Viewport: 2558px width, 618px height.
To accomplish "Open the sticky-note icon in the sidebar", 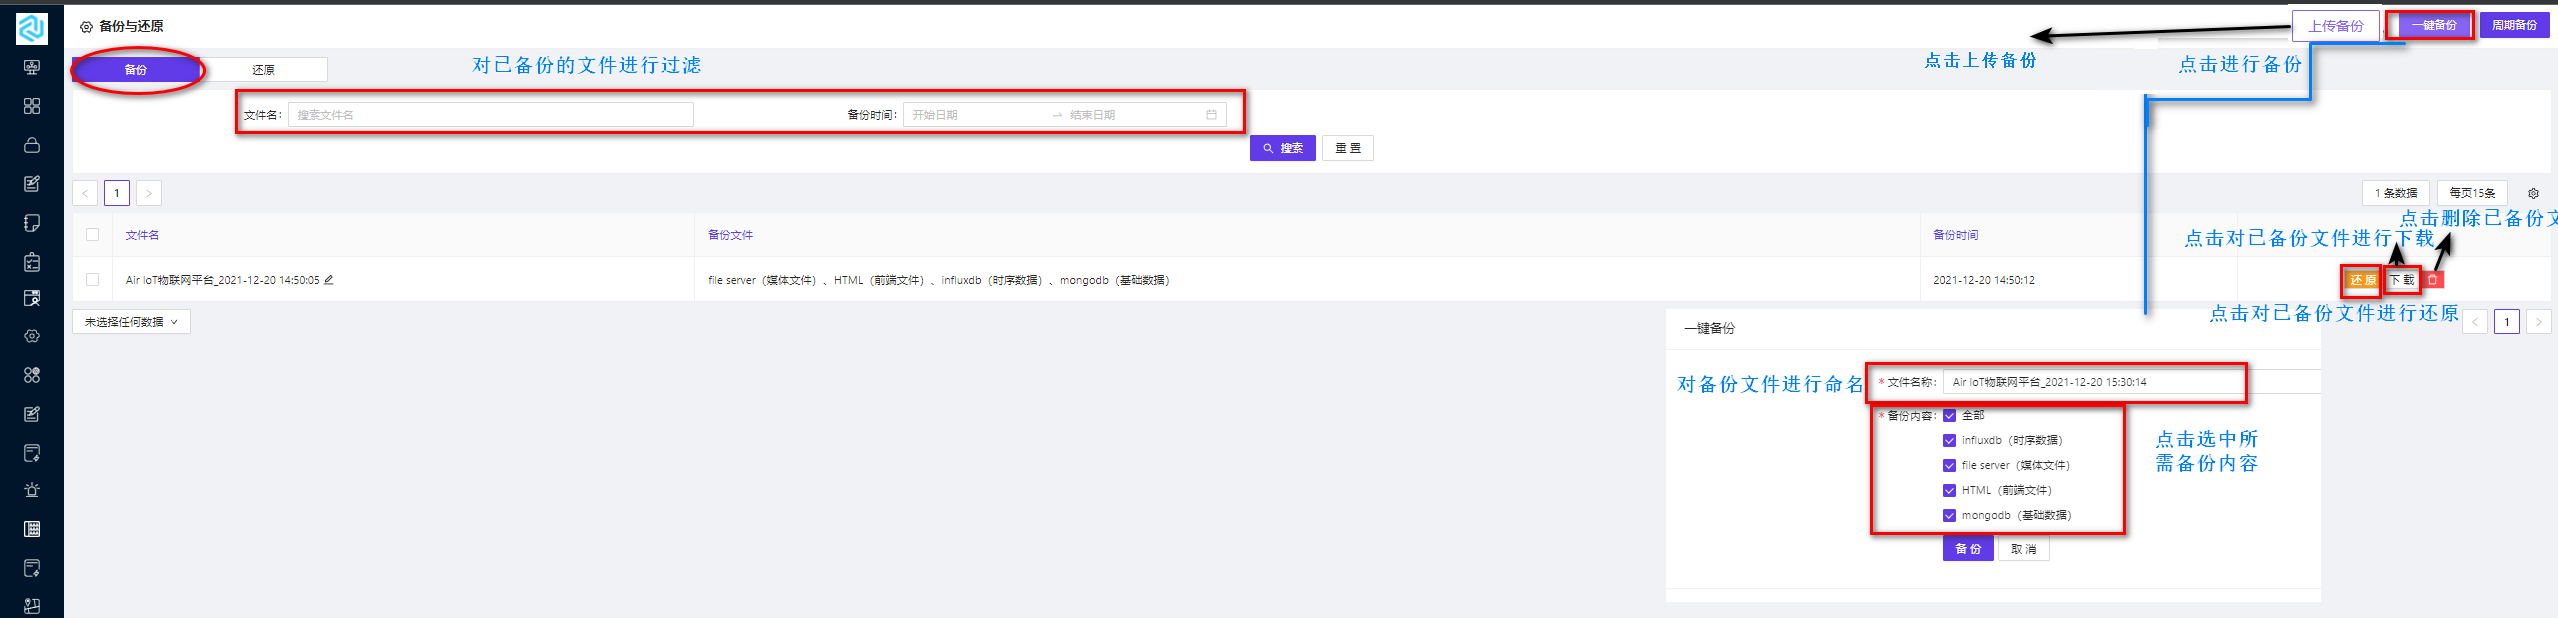I will click(x=32, y=222).
